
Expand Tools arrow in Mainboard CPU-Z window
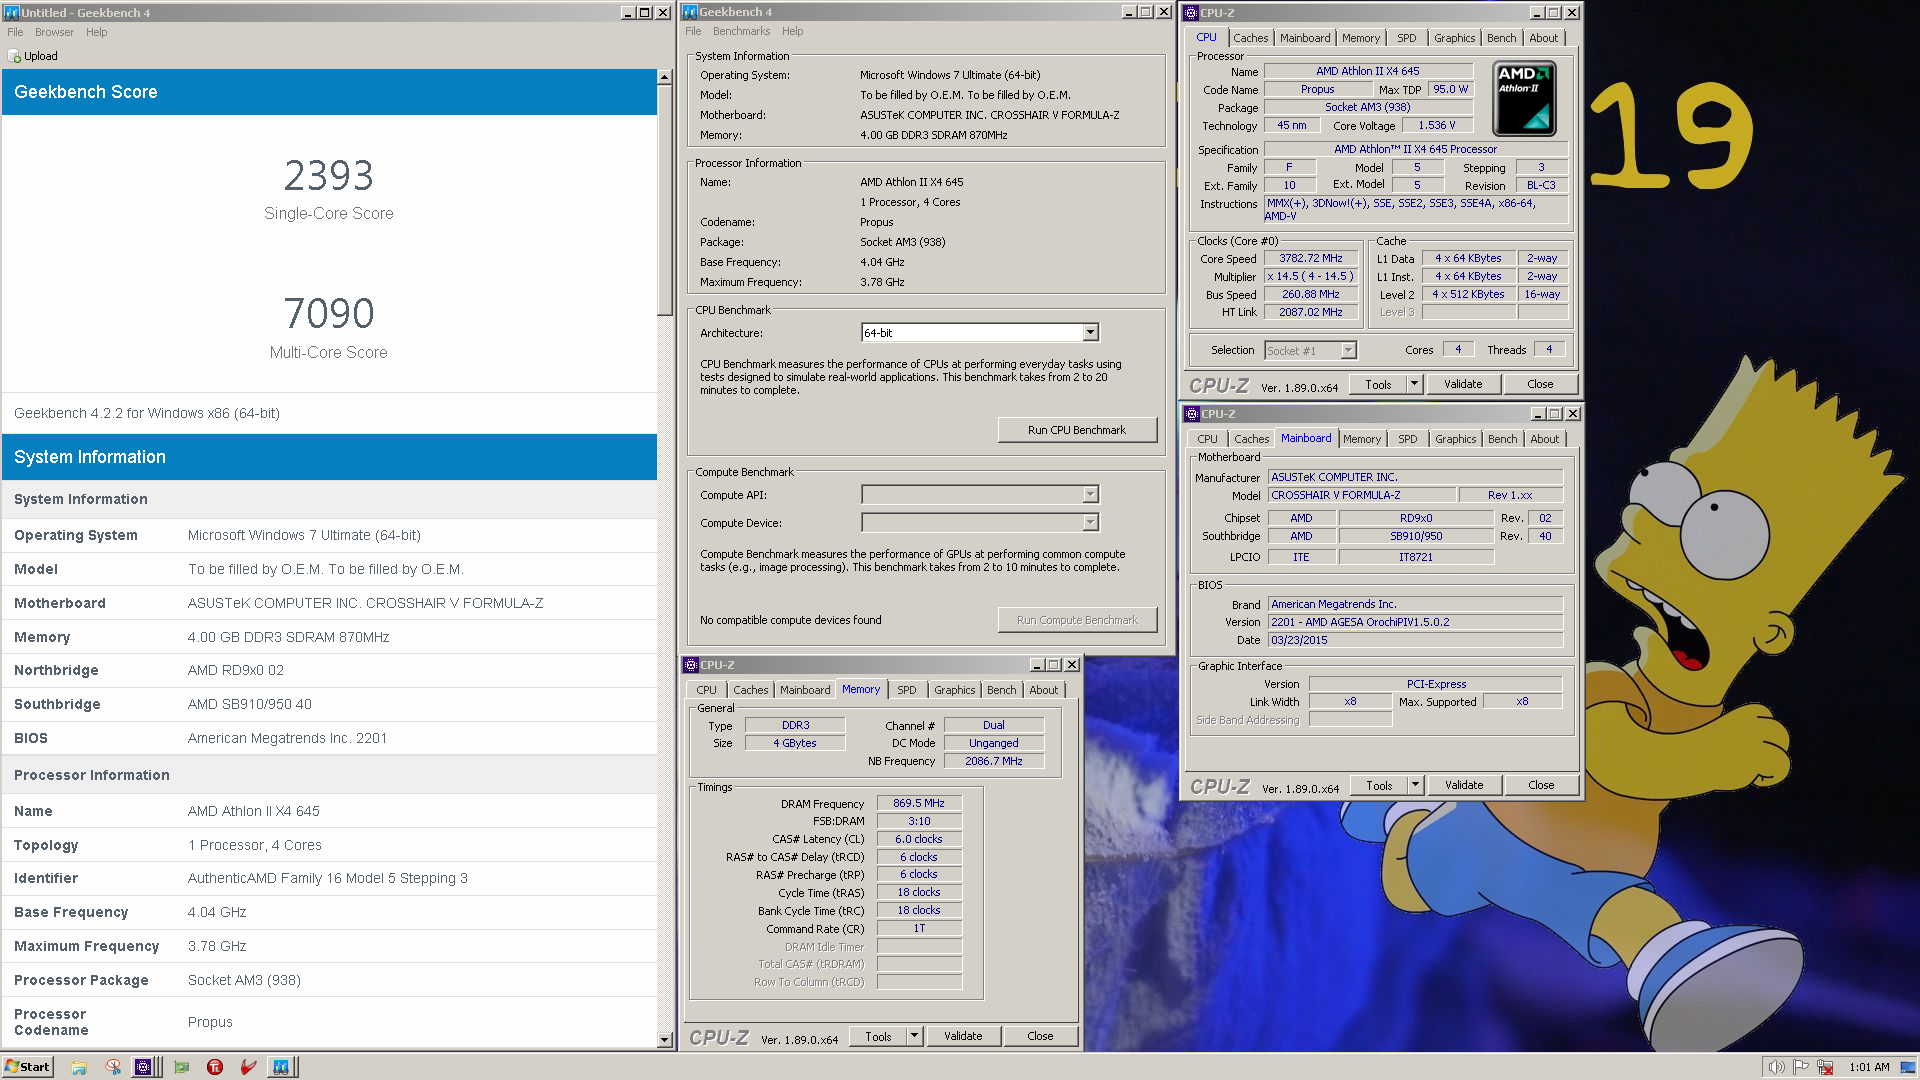[x=1415, y=785]
